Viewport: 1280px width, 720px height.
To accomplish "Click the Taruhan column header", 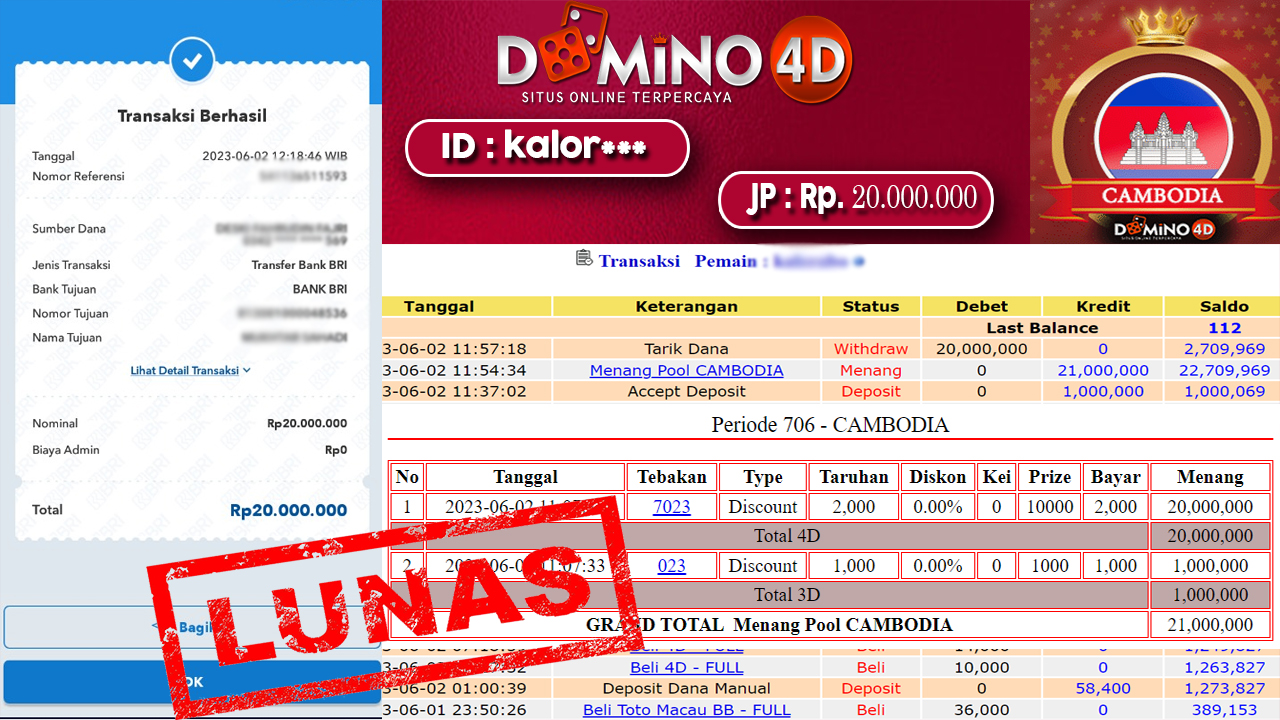I will point(854,477).
